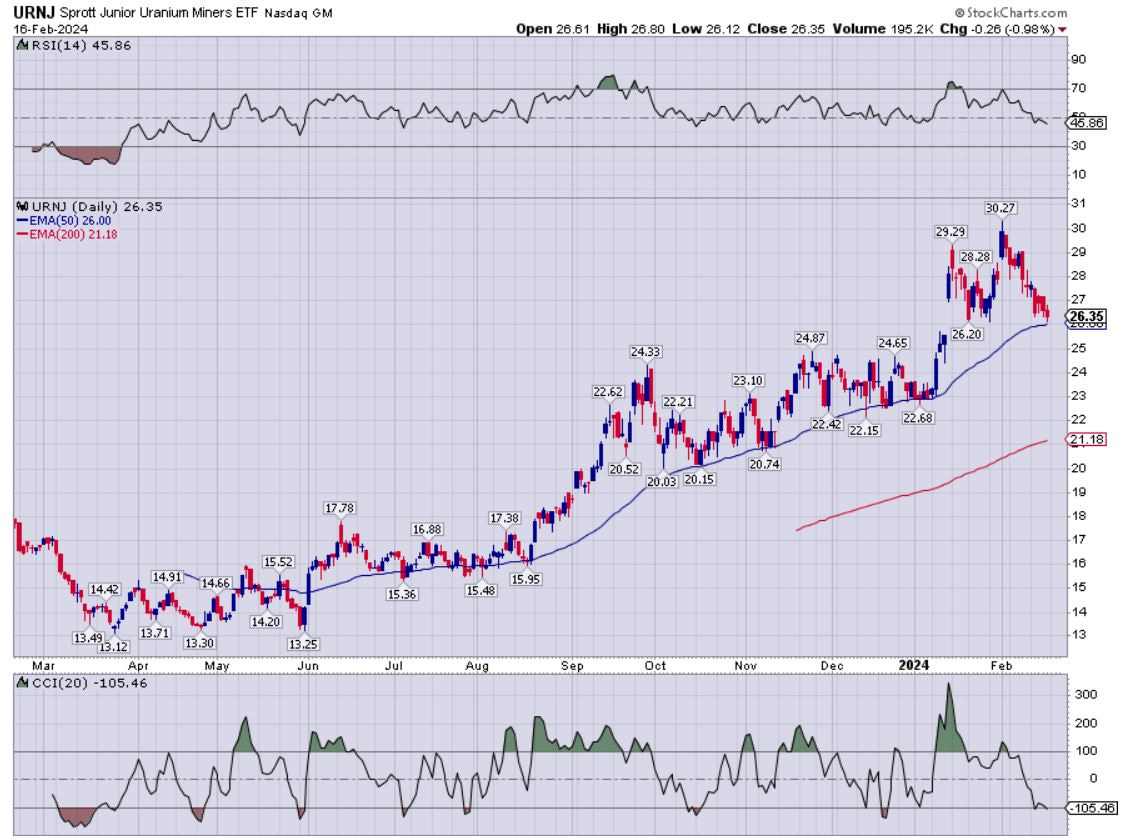
Task: Click the 2024 year label on time axis
Action: (914, 665)
